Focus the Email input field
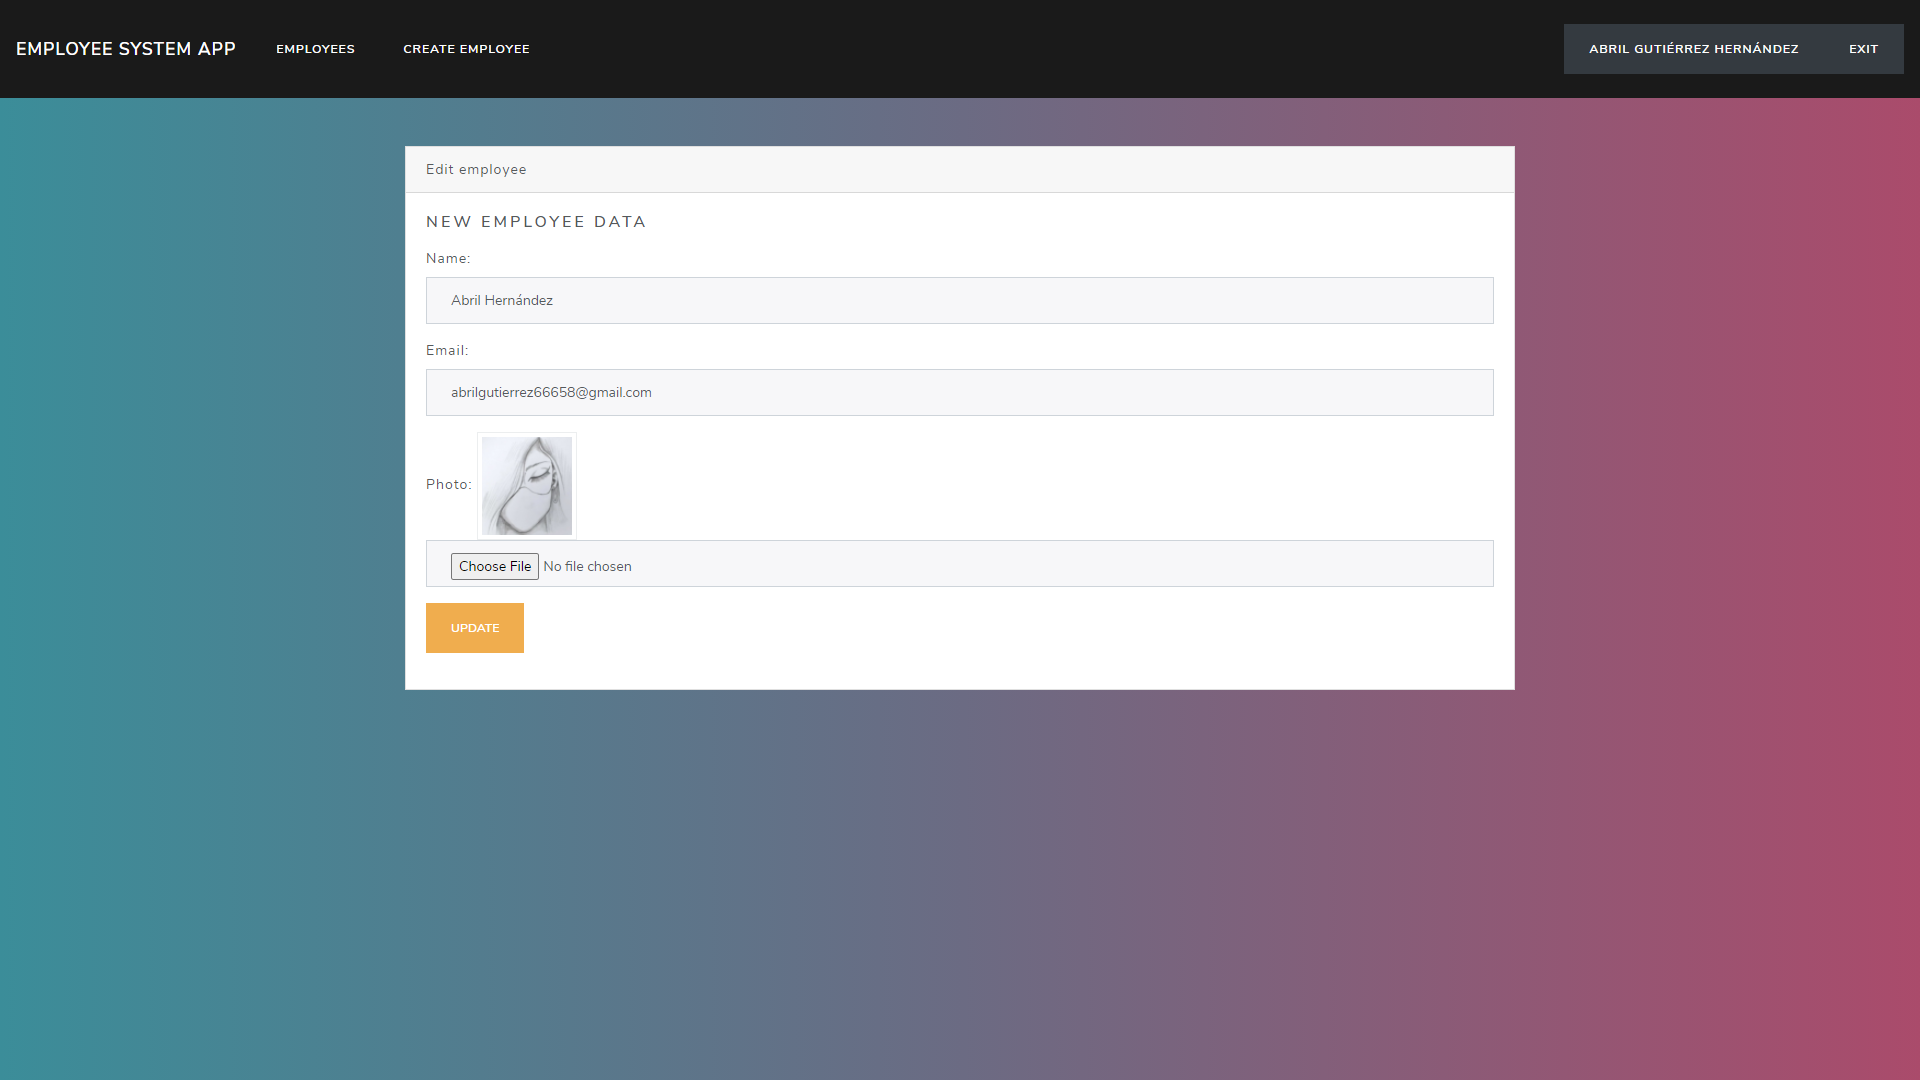 point(960,392)
